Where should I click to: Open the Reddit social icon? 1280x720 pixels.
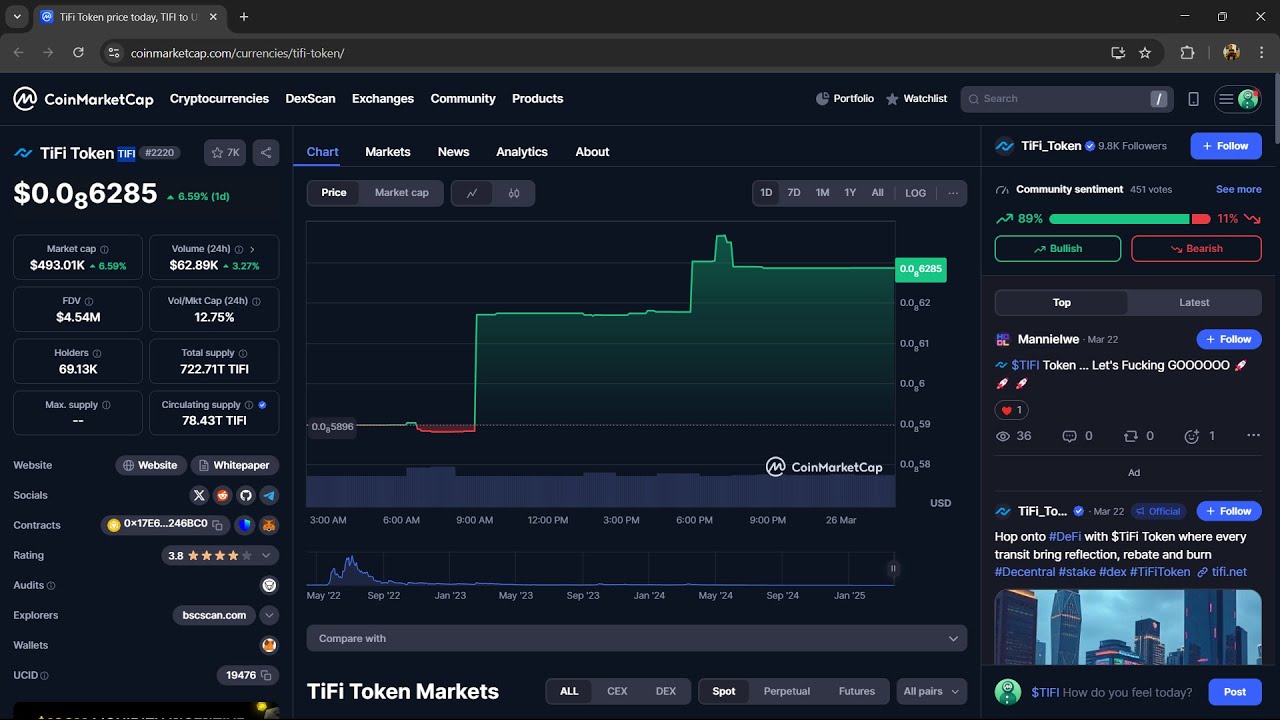(x=222, y=495)
